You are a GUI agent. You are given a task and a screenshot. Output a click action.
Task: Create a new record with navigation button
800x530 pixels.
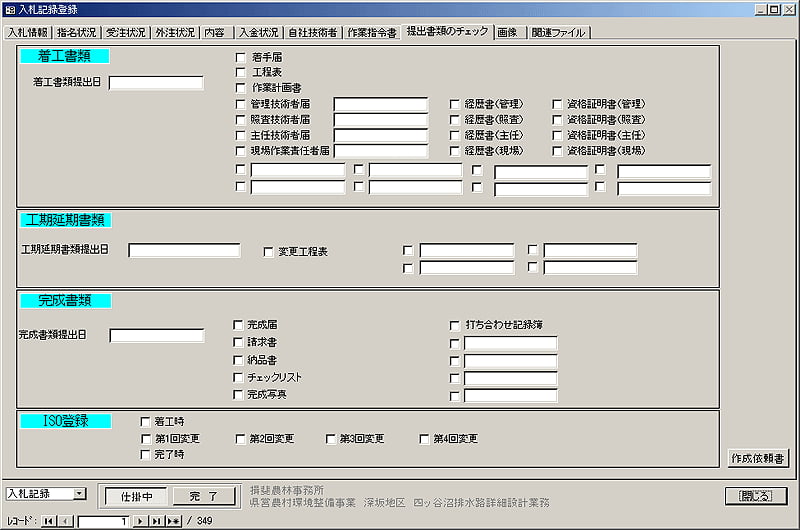(173, 521)
